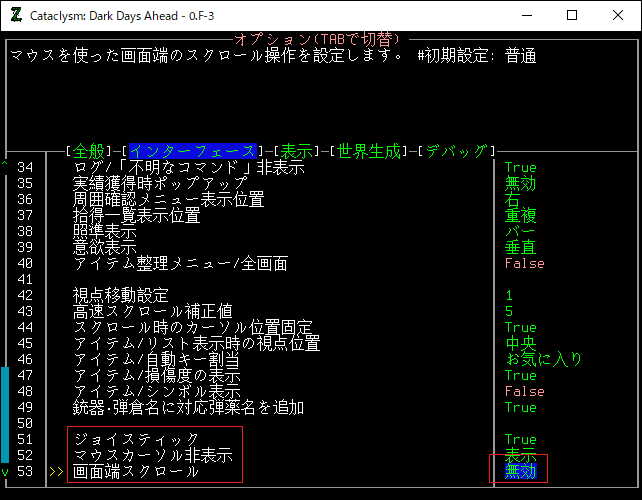Viewport: 642px width, 500px height.
Task: Switch to the 全般 tab
Action: (x=88, y=151)
